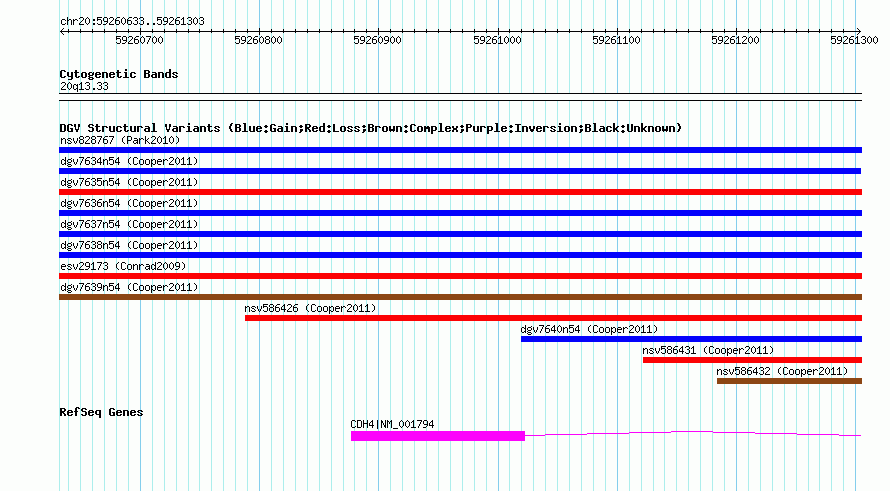Image resolution: width=890 pixels, height=491 pixels.
Task: Select the 20q13.33 band label
Action: (x=84, y=86)
